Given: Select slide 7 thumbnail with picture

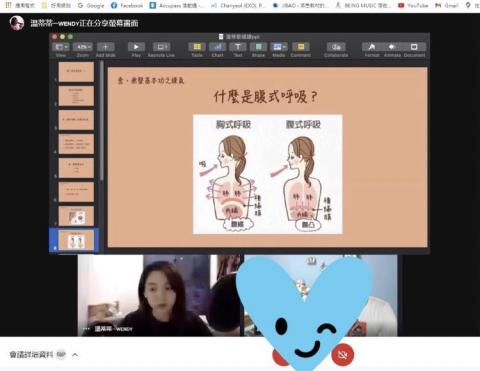Looking at the screenshot, I should coord(76,216).
